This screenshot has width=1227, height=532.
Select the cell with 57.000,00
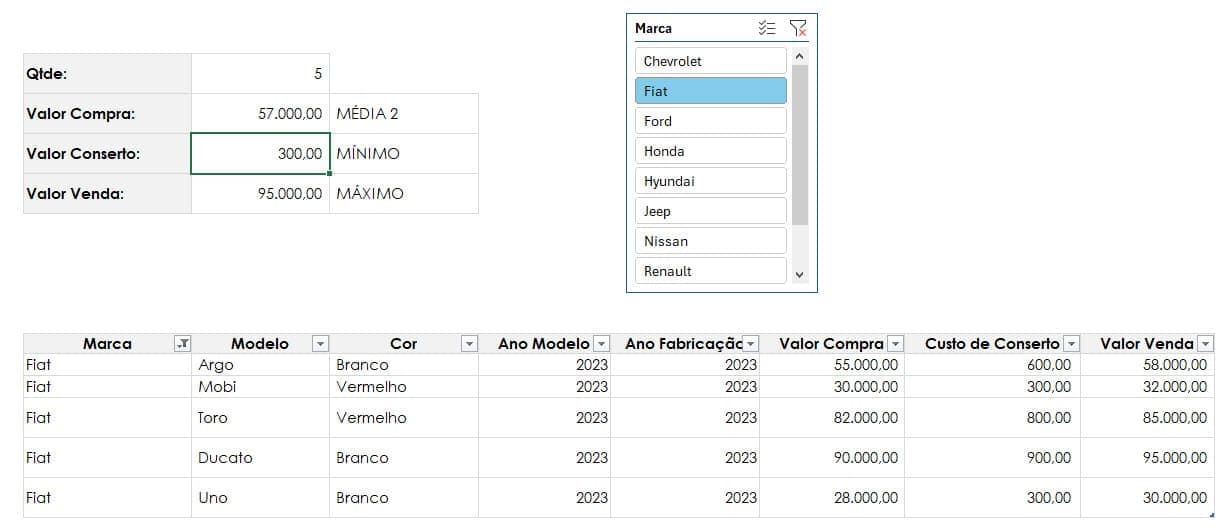[x=260, y=114]
